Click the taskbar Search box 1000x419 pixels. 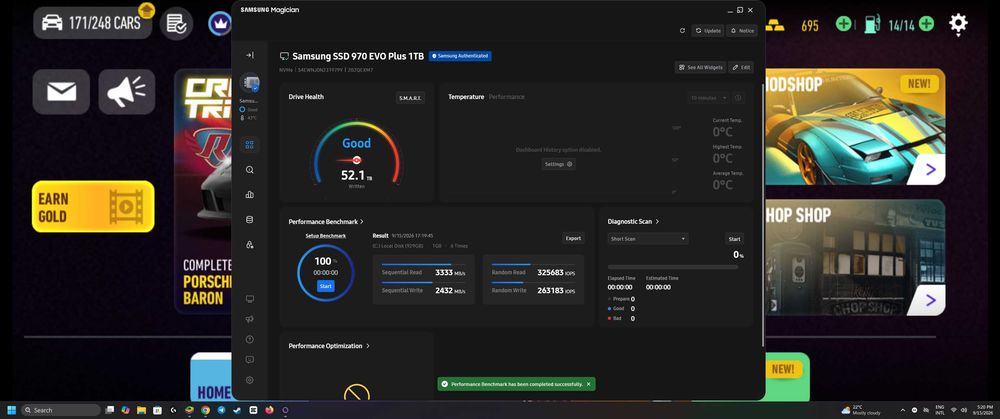pyautogui.click(x=61, y=410)
